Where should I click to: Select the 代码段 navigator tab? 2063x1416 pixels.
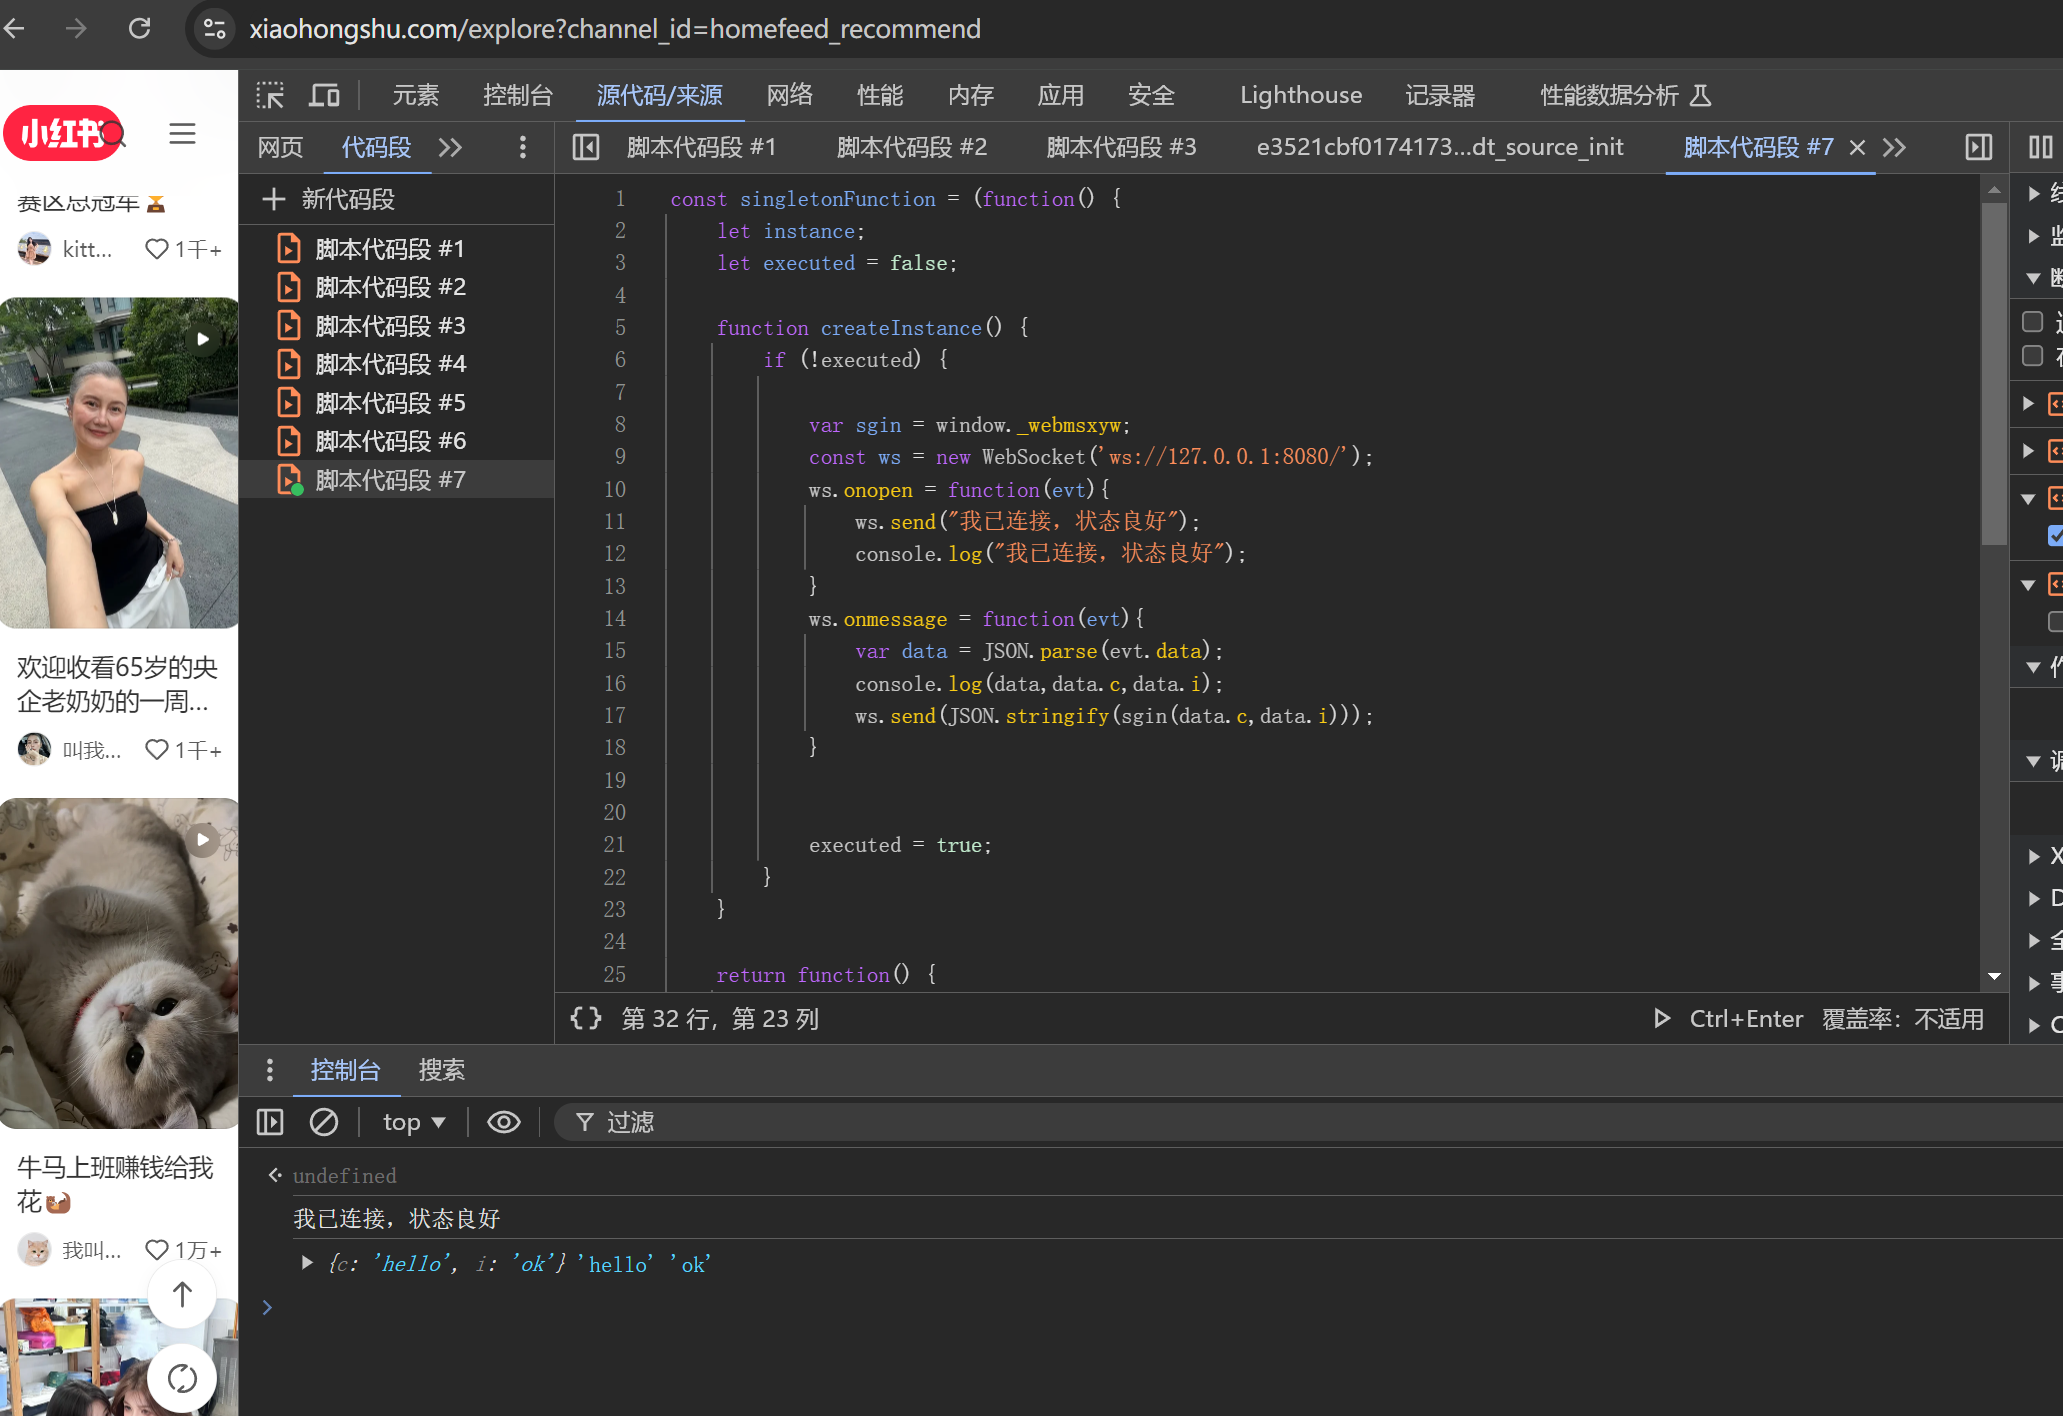(377, 148)
